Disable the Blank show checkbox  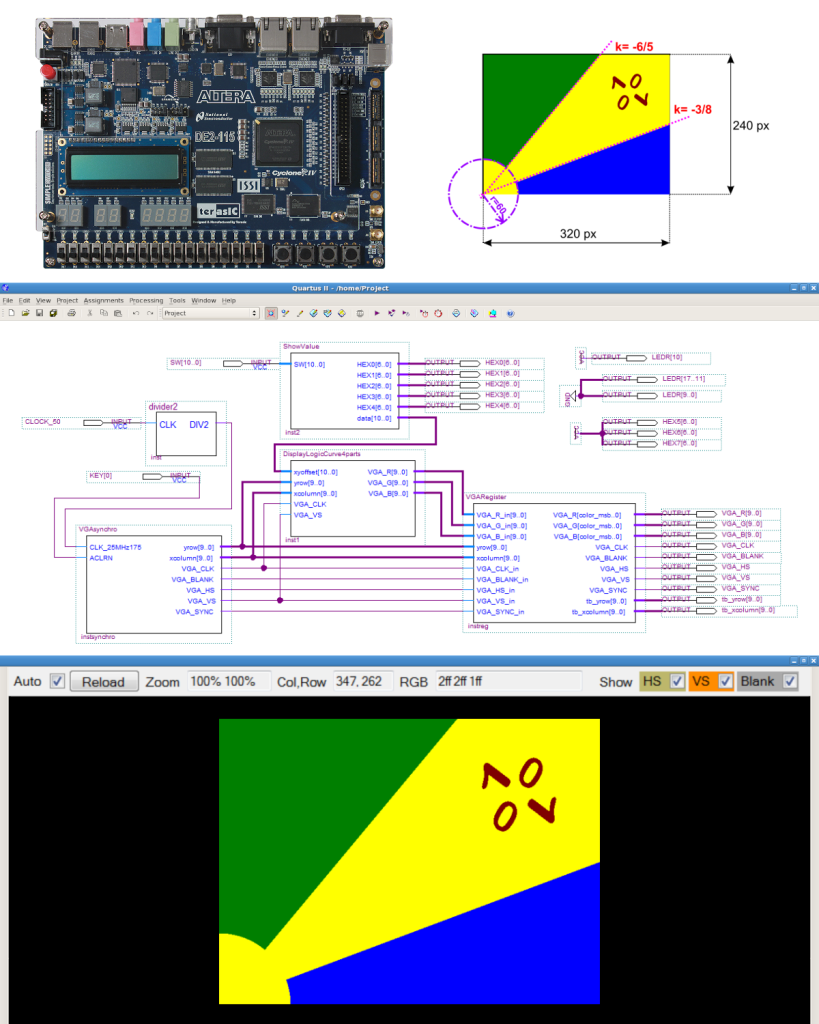pos(790,681)
